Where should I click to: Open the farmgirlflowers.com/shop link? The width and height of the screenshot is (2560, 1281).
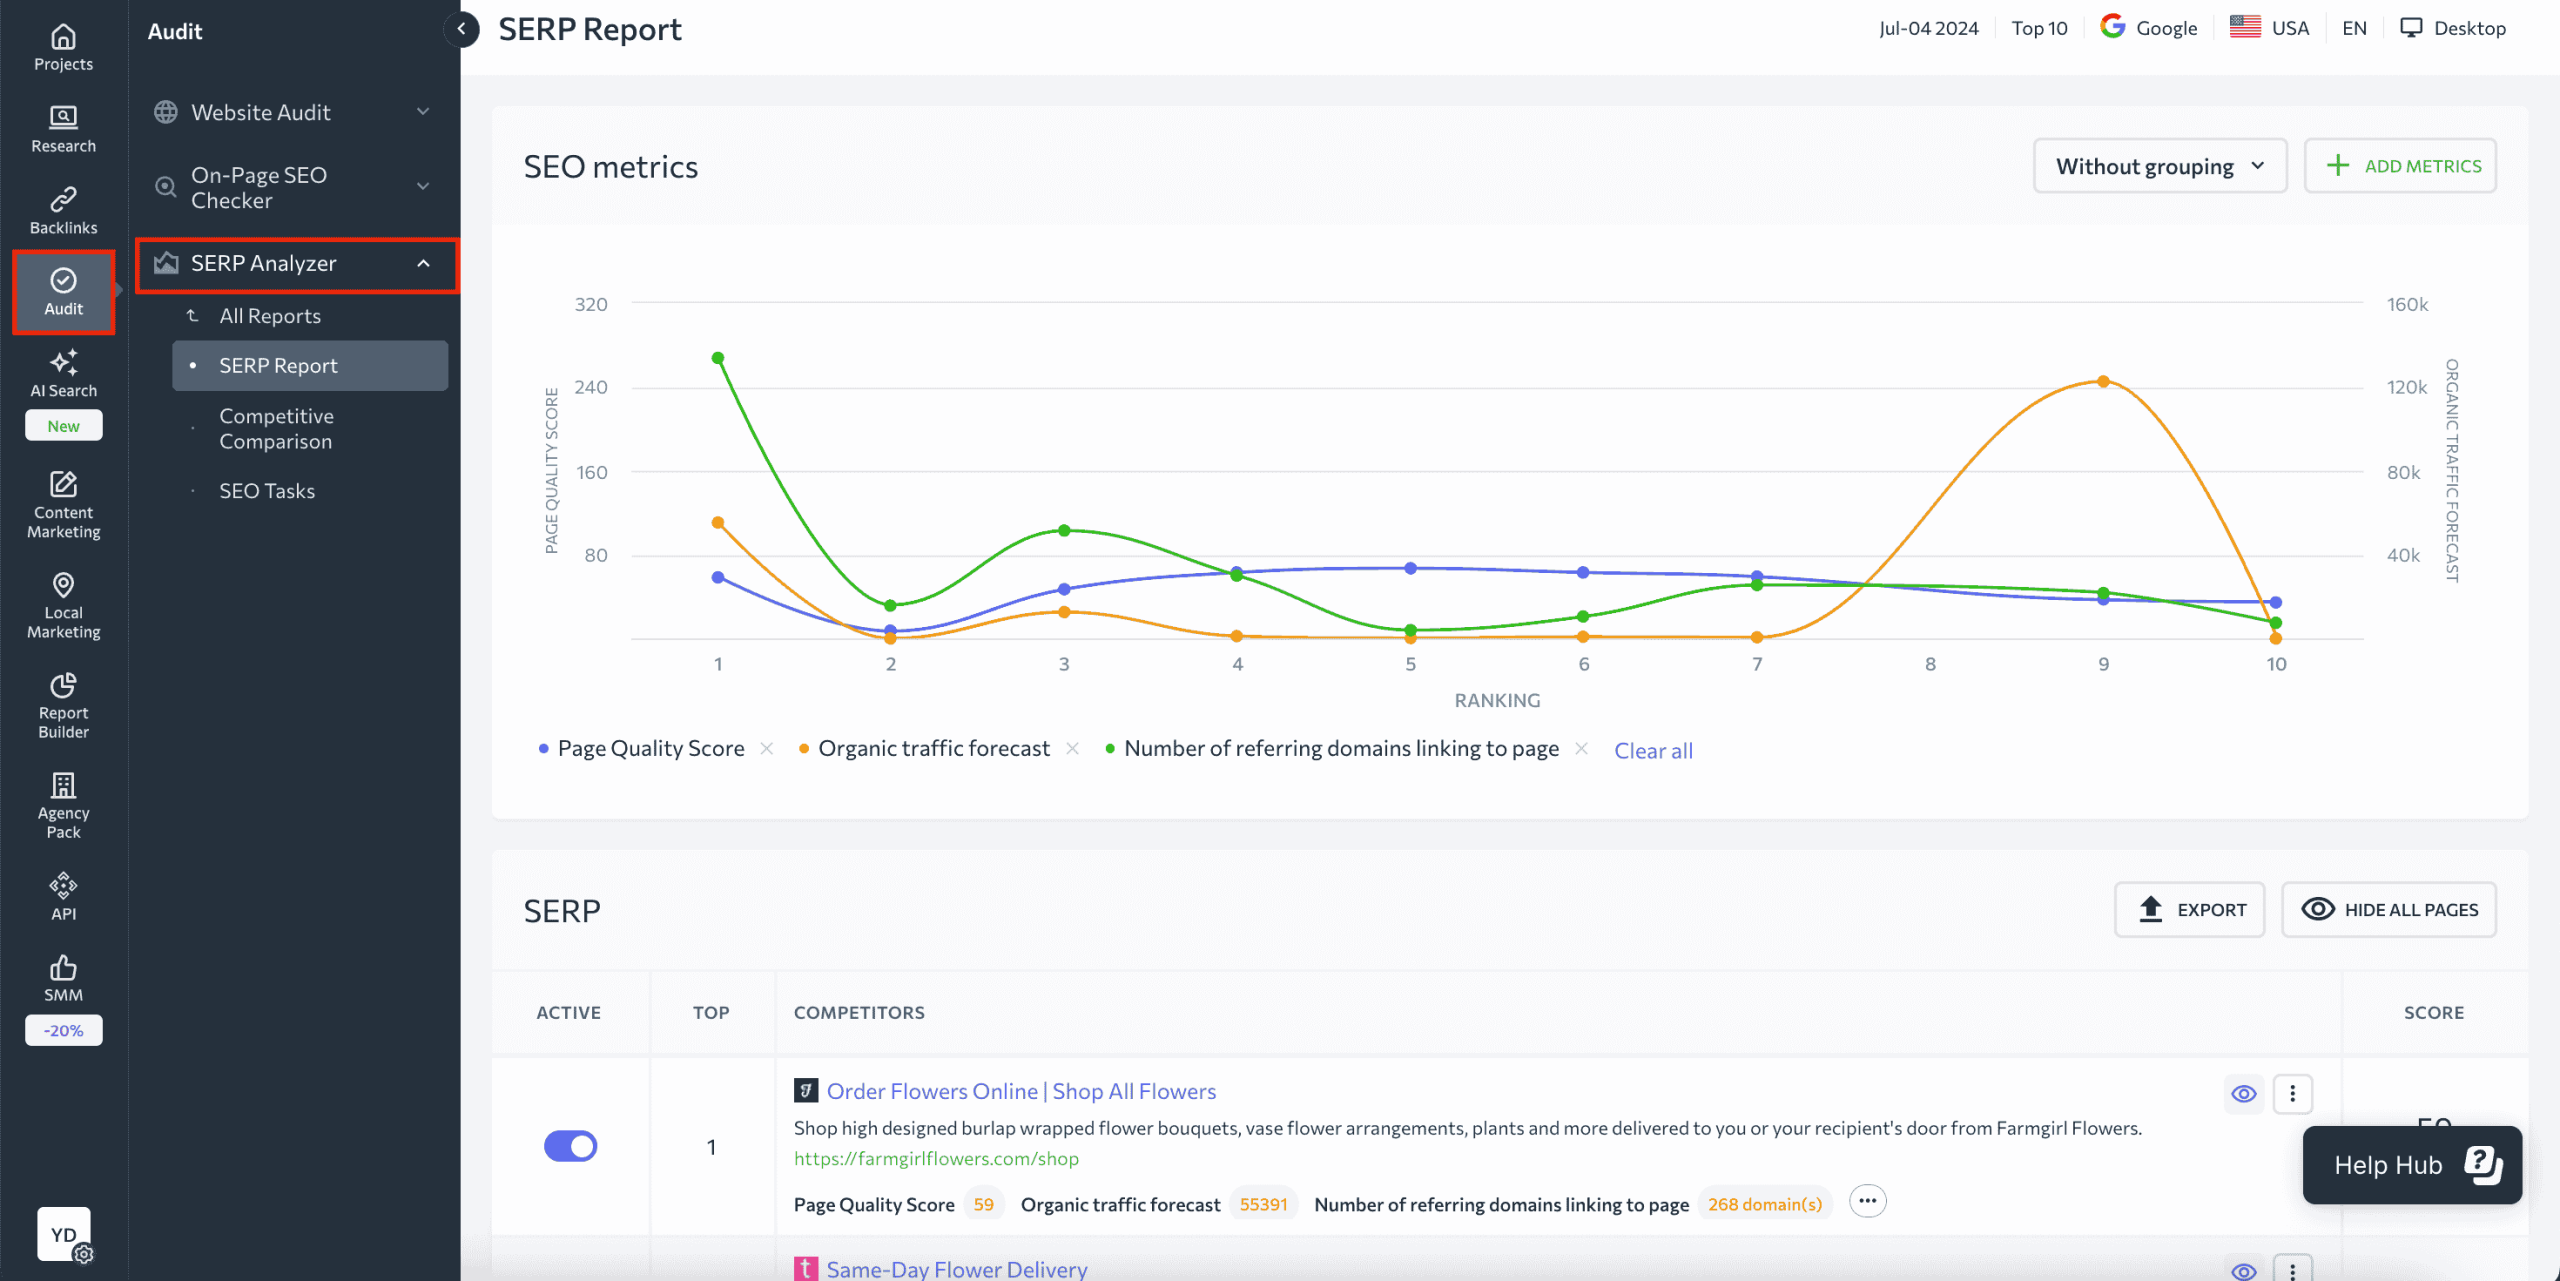click(936, 1158)
